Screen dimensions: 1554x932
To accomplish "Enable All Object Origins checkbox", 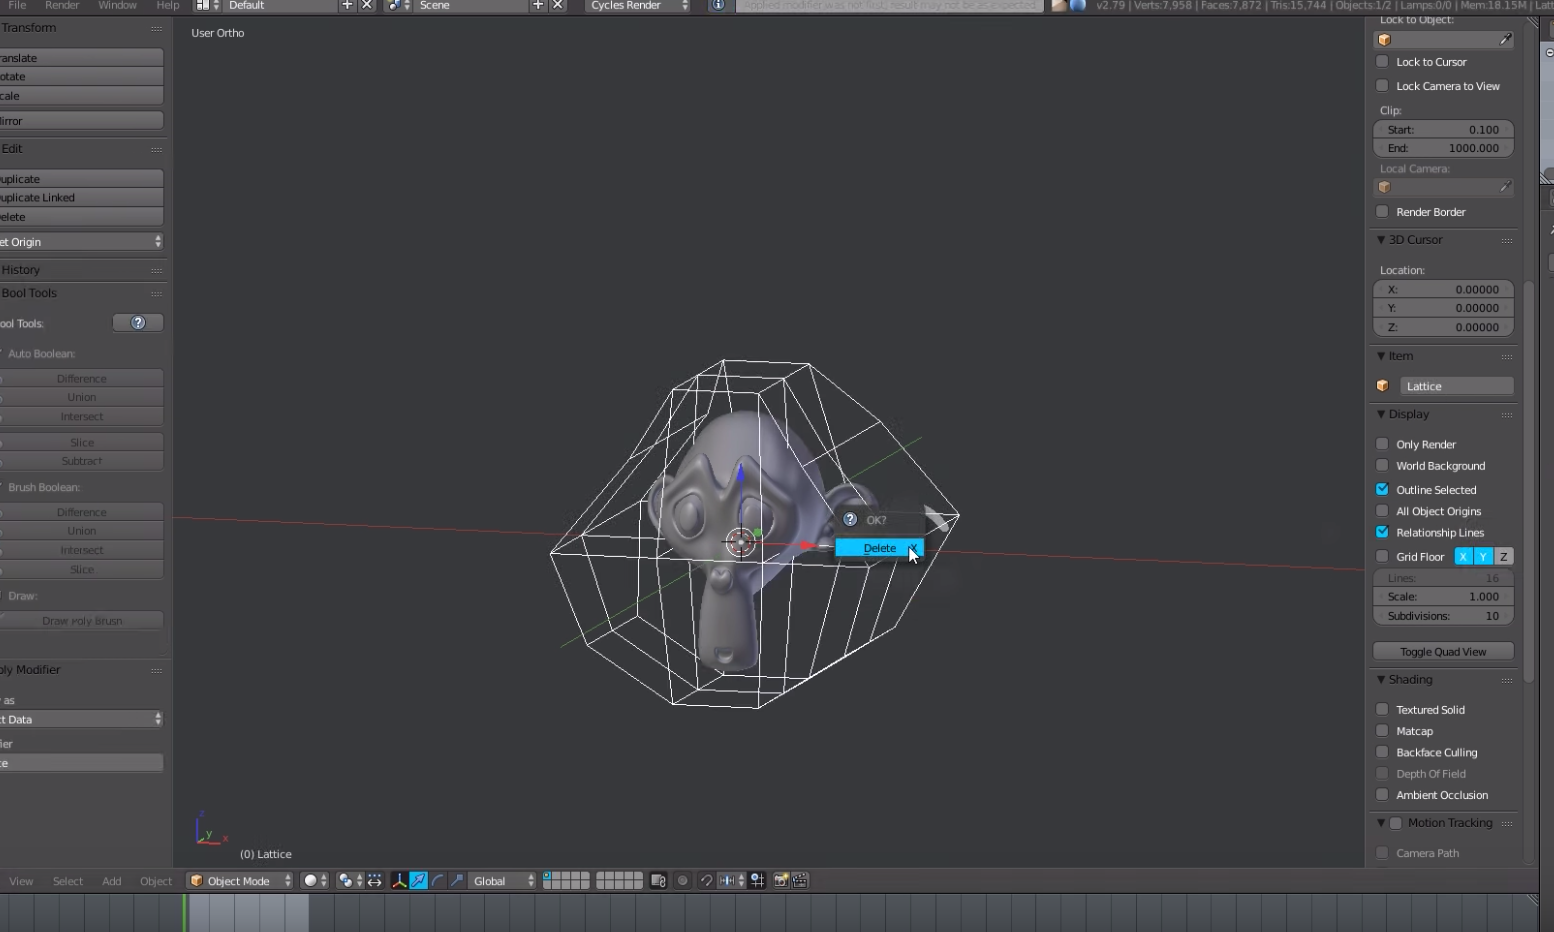I will (1382, 511).
